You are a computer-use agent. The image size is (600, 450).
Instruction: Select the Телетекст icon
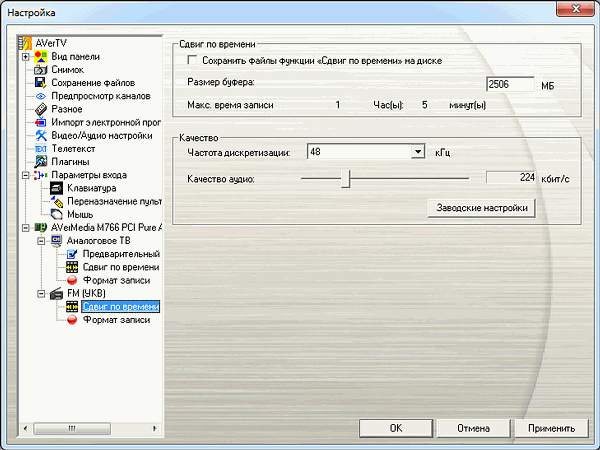tap(41, 148)
